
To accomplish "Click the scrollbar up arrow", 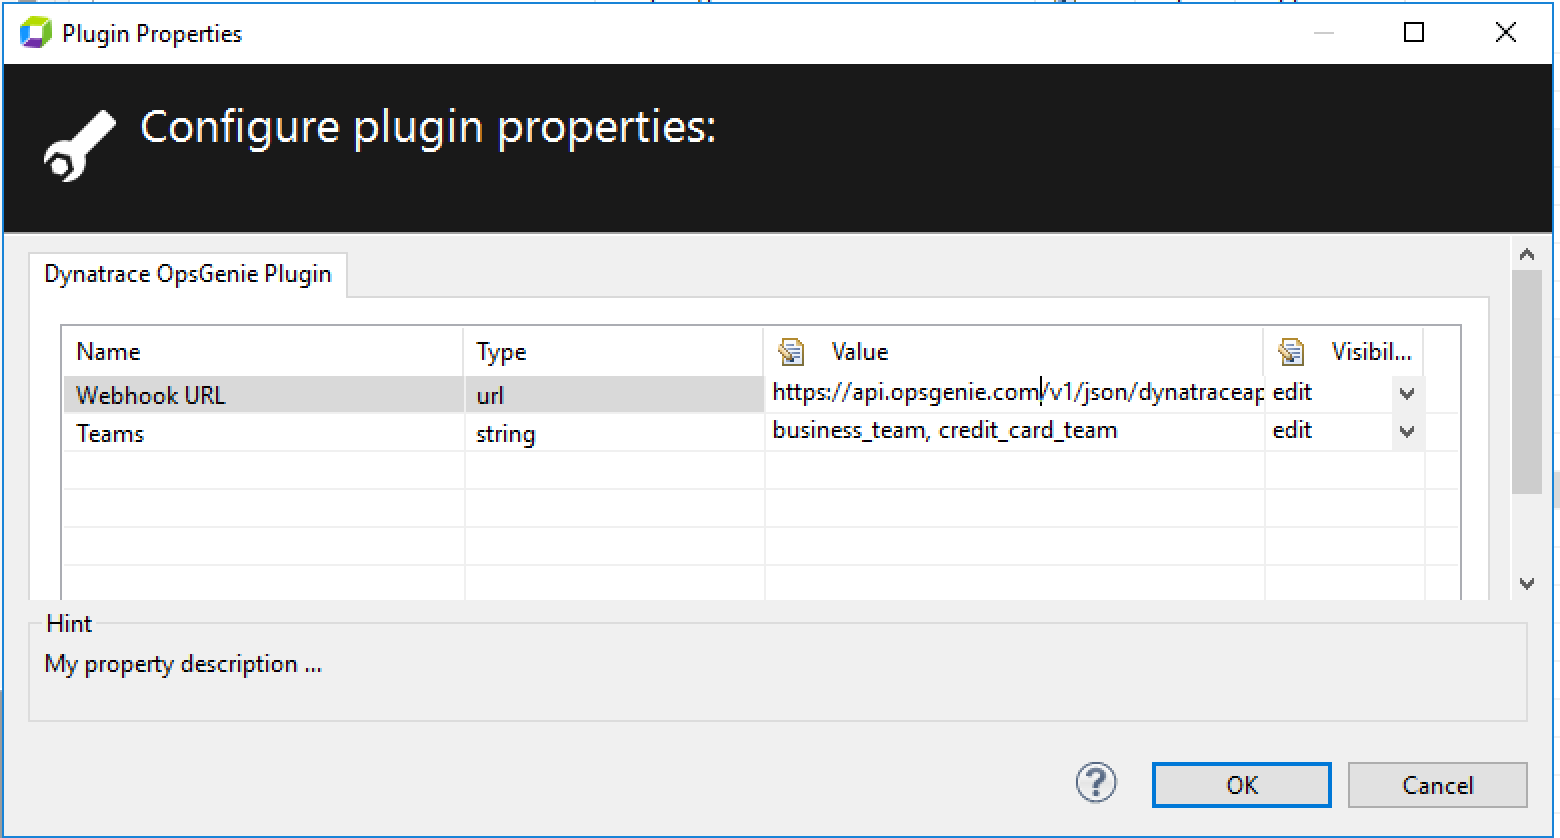I will pyautogui.click(x=1527, y=253).
